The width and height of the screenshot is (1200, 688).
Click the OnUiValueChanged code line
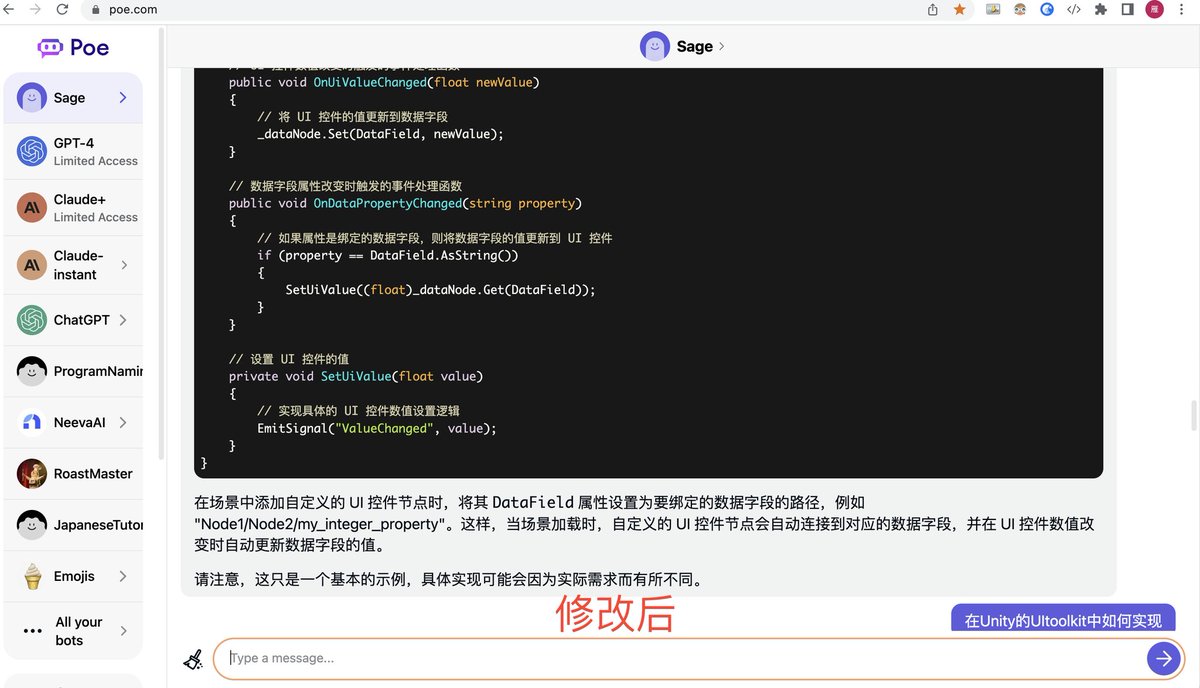384,82
